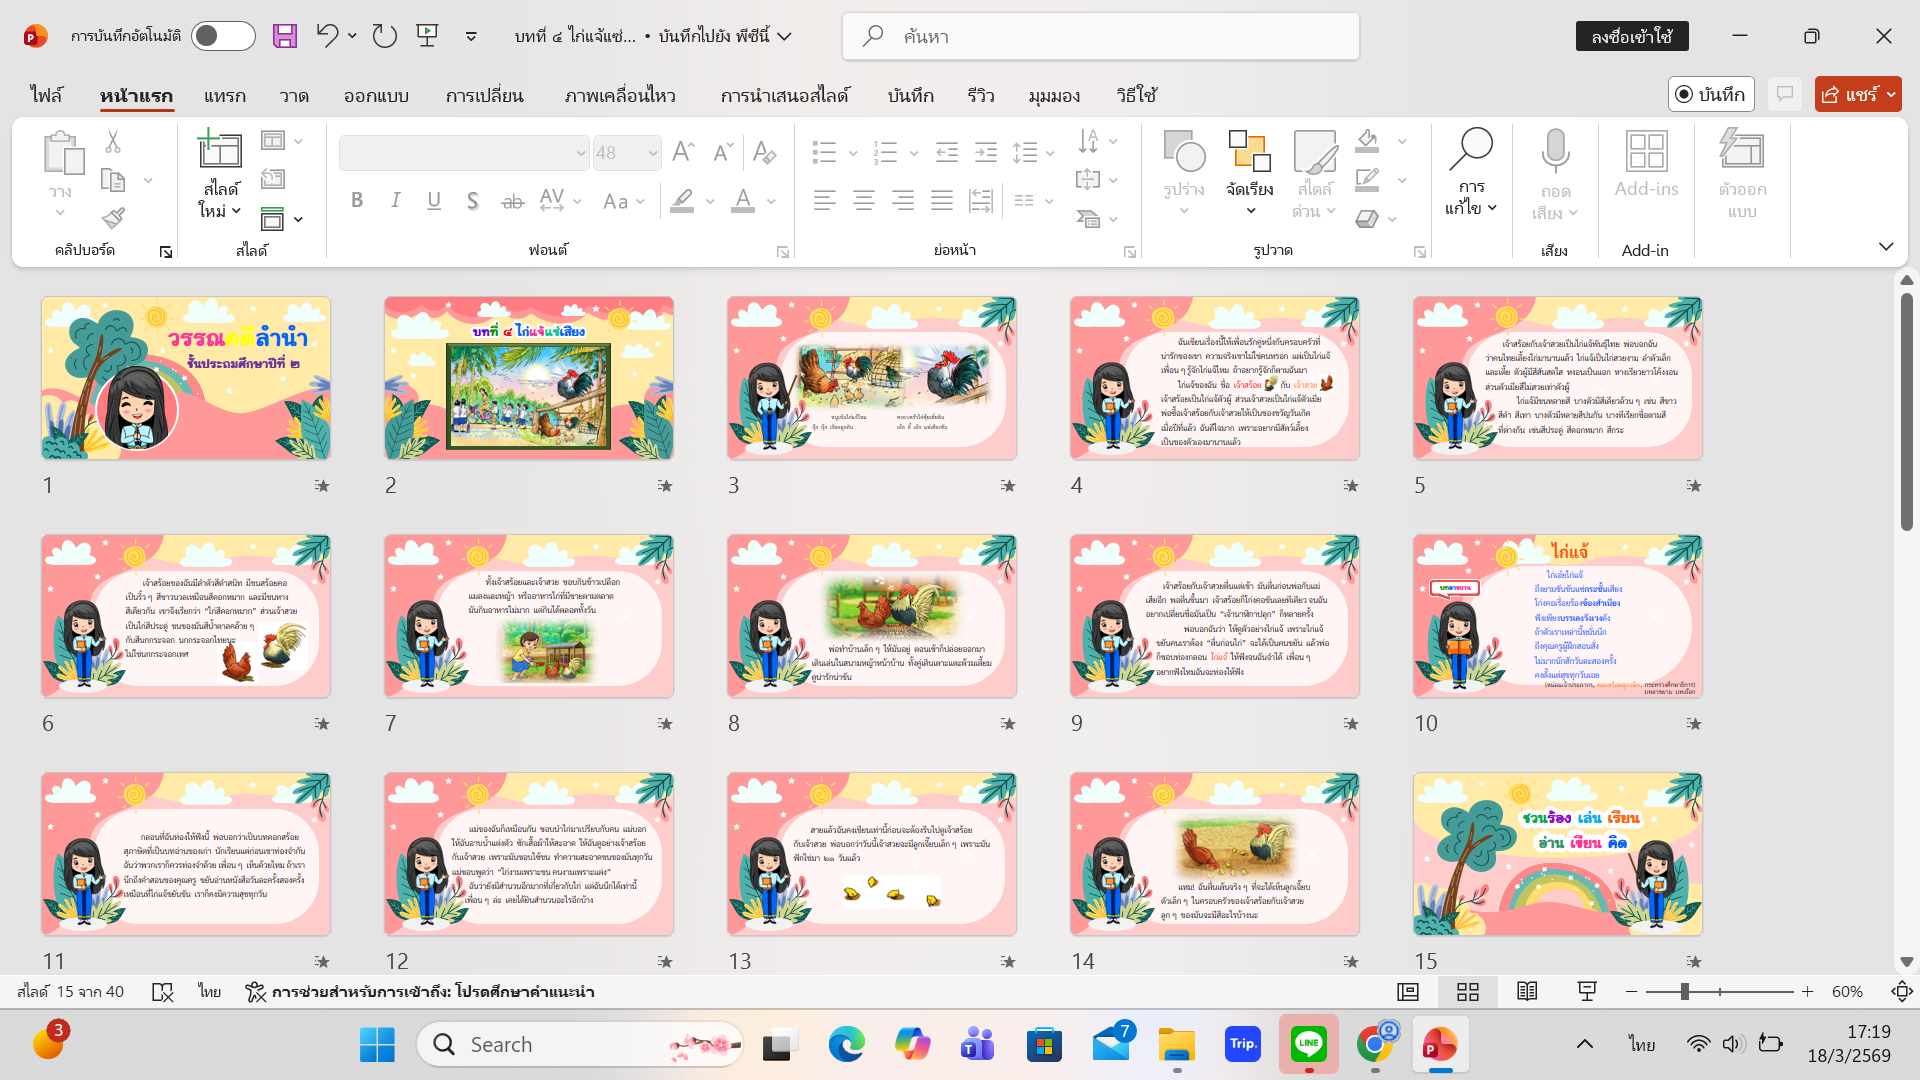Open LINE app from taskbar
The height and width of the screenshot is (1080, 1920).
pos(1308,1044)
